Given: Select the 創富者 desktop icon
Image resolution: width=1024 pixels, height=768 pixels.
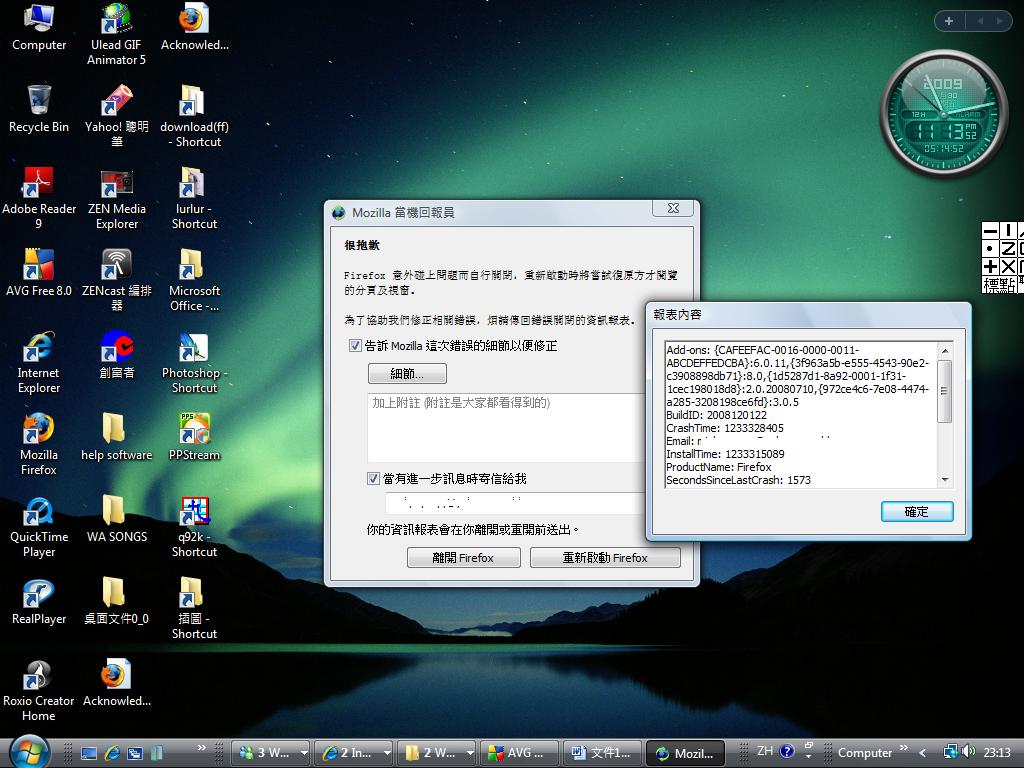Looking at the screenshot, I should [x=116, y=355].
